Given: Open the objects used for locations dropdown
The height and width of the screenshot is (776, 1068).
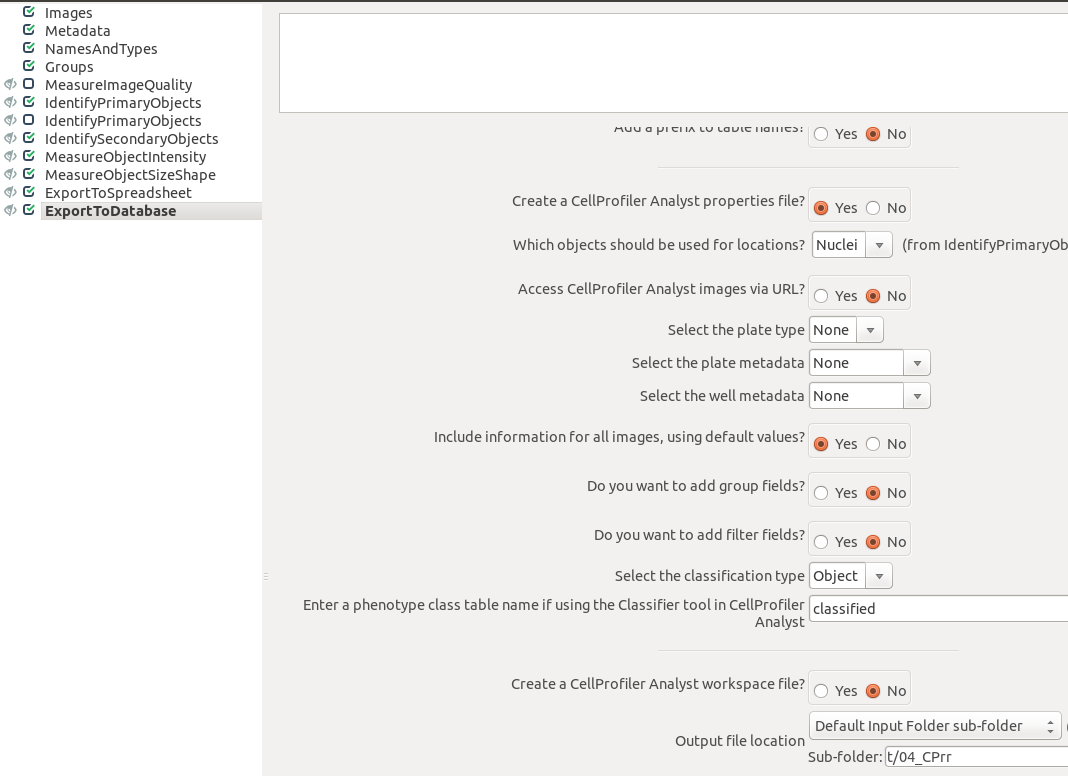Looking at the screenshot, I should click(878, 244).
